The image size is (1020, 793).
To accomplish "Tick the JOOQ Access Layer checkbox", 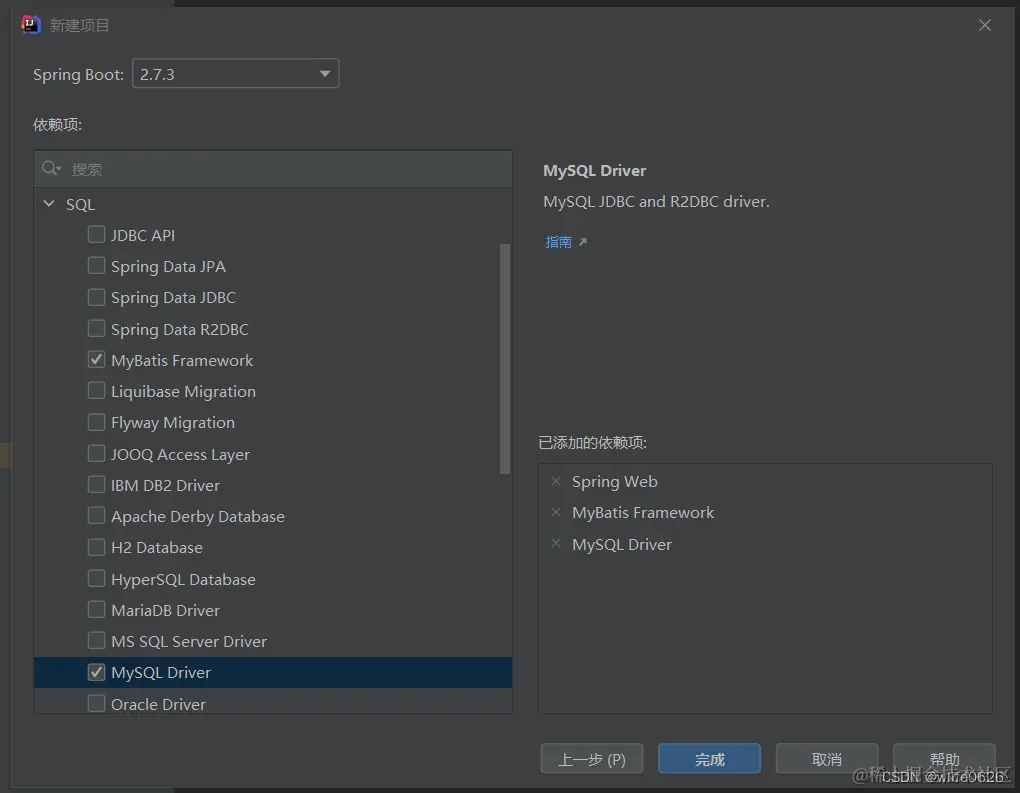I will [x=96, y=453].
